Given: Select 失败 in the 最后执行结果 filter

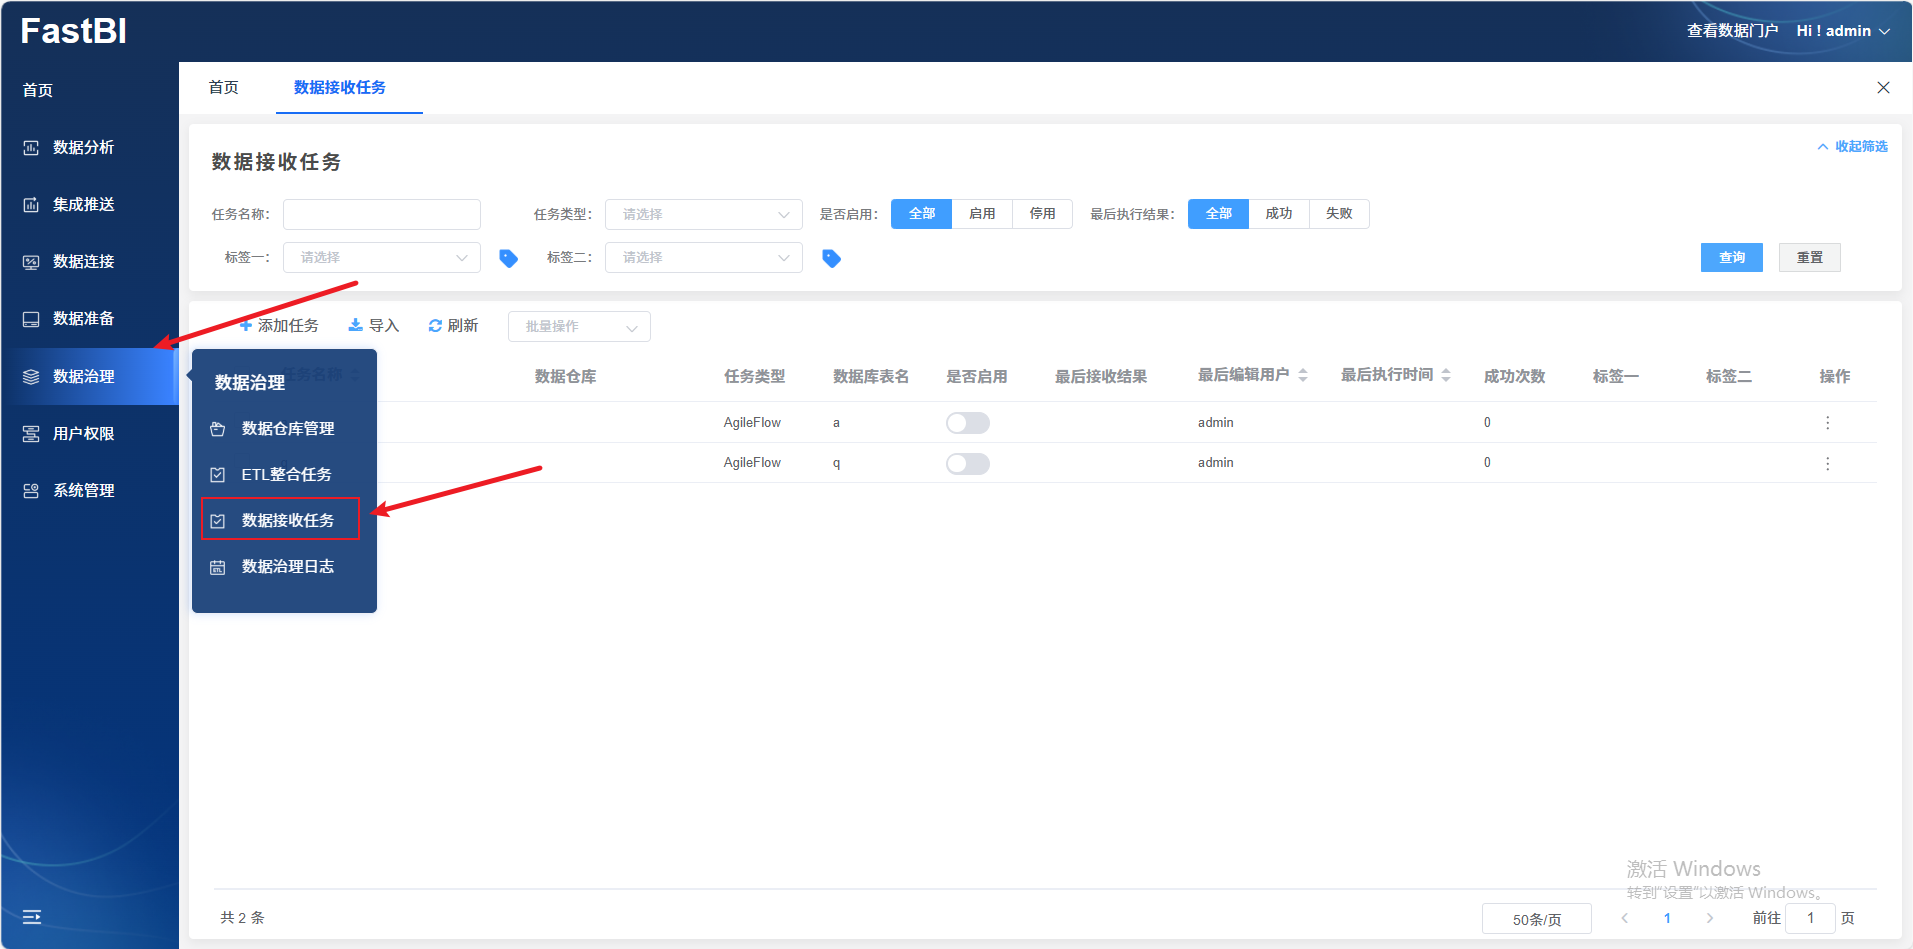Looking at the screenshot, I should (x=1338, y=214).
